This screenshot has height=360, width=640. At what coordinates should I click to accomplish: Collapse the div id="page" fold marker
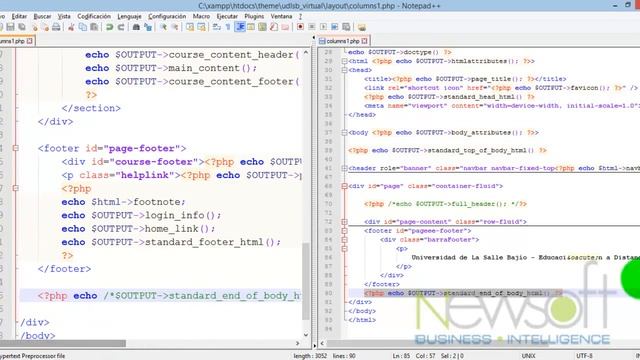click(x=344, y=186)
